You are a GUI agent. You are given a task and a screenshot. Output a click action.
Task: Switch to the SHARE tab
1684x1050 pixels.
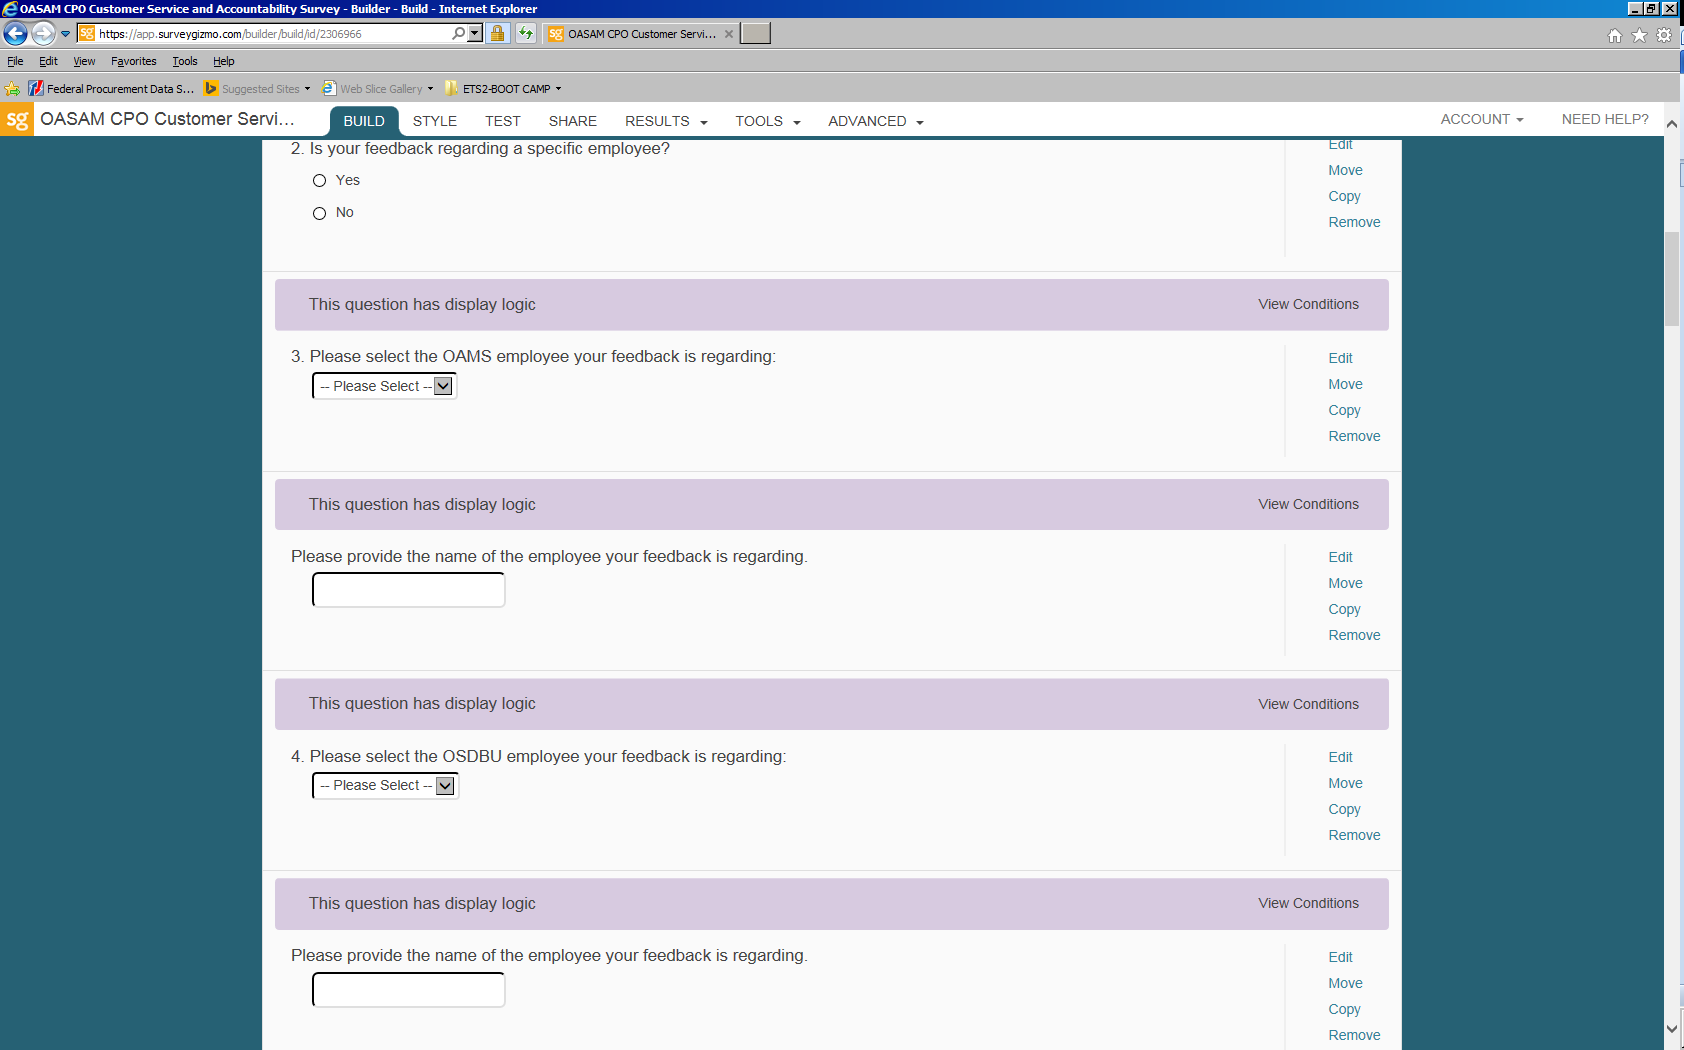pyautogui.click(x=573, y=121)
